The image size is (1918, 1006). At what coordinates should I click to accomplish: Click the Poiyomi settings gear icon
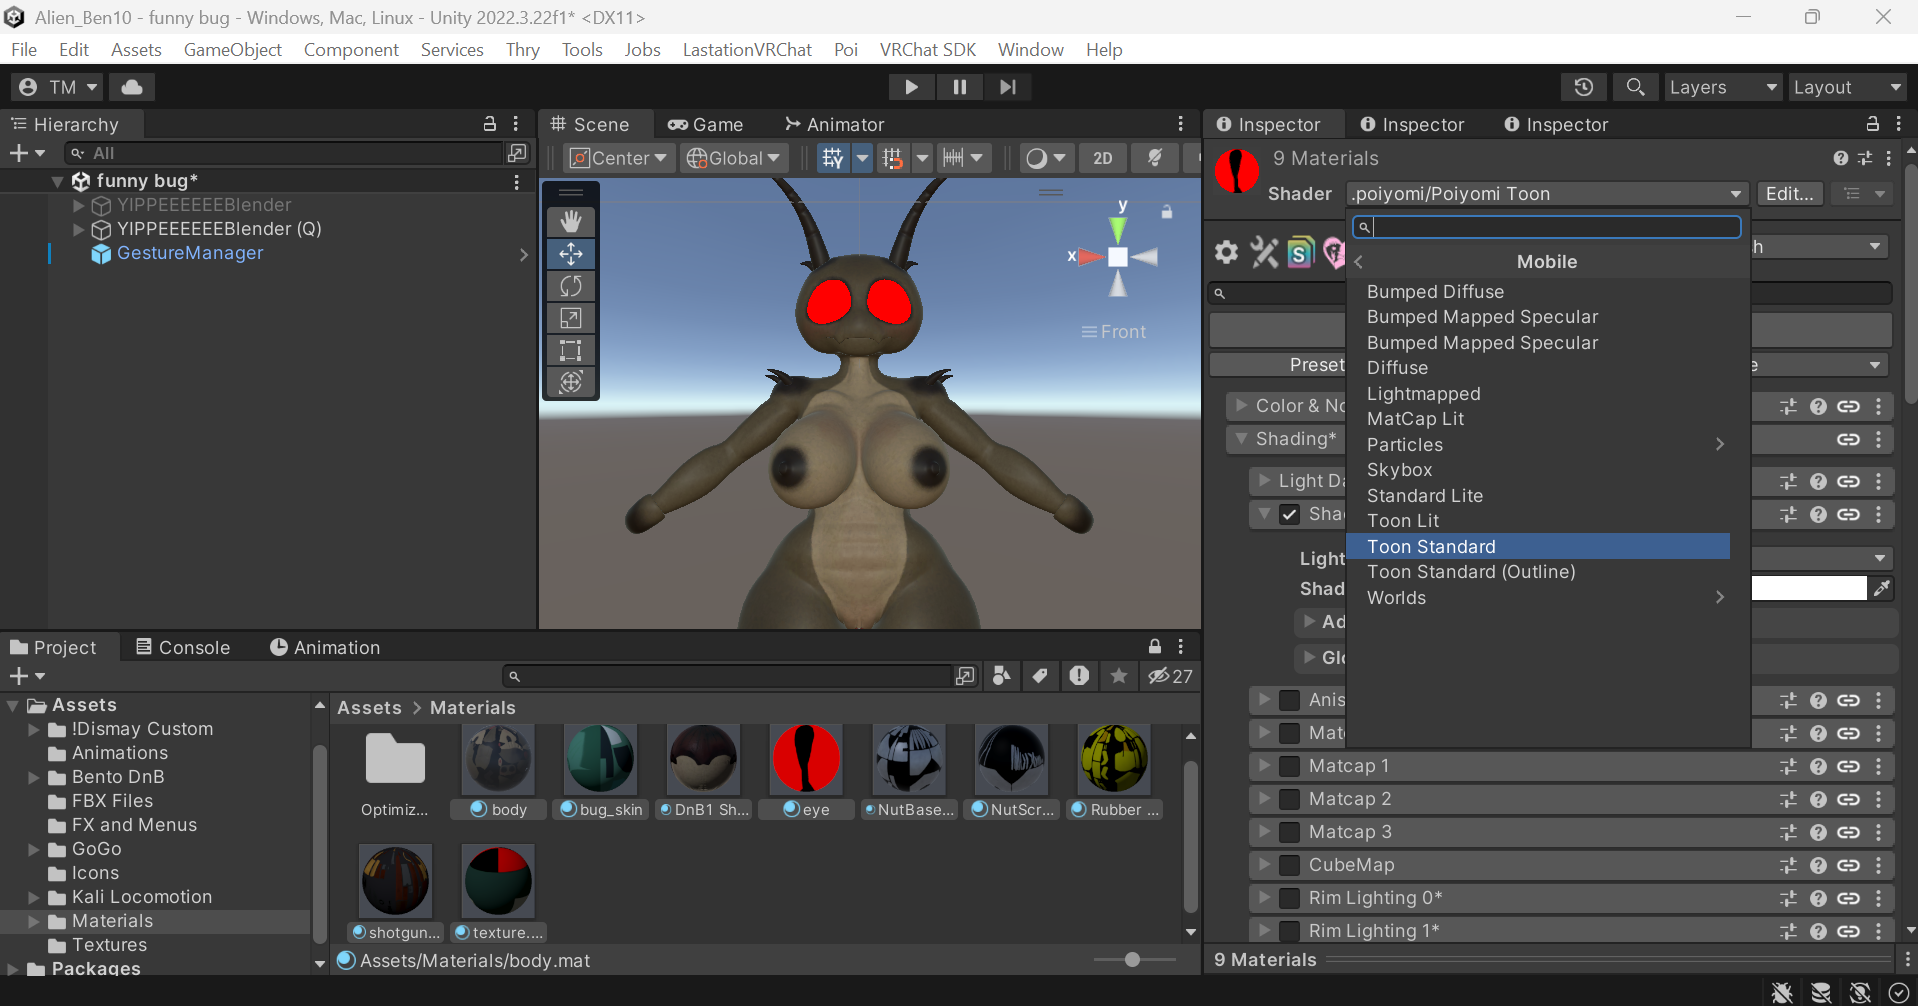[x=1226, y=252]
